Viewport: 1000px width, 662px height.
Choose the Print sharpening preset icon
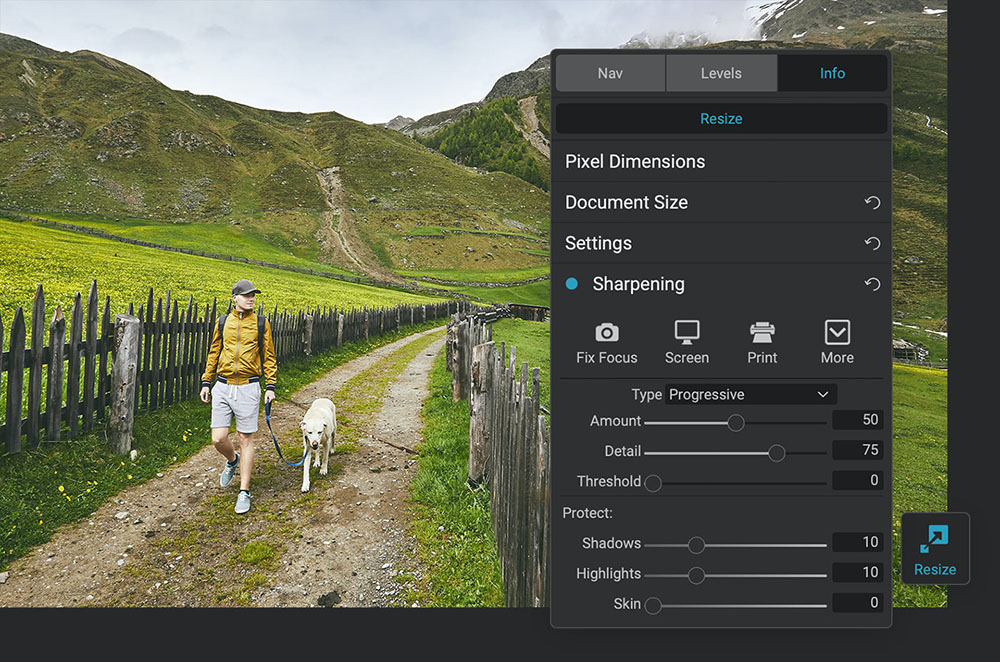pyautogui.click(x=762, y=333)
